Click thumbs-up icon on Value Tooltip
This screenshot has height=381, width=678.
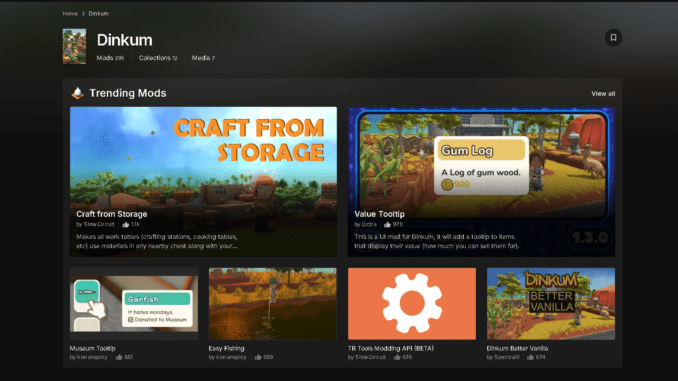coord(387,224)
